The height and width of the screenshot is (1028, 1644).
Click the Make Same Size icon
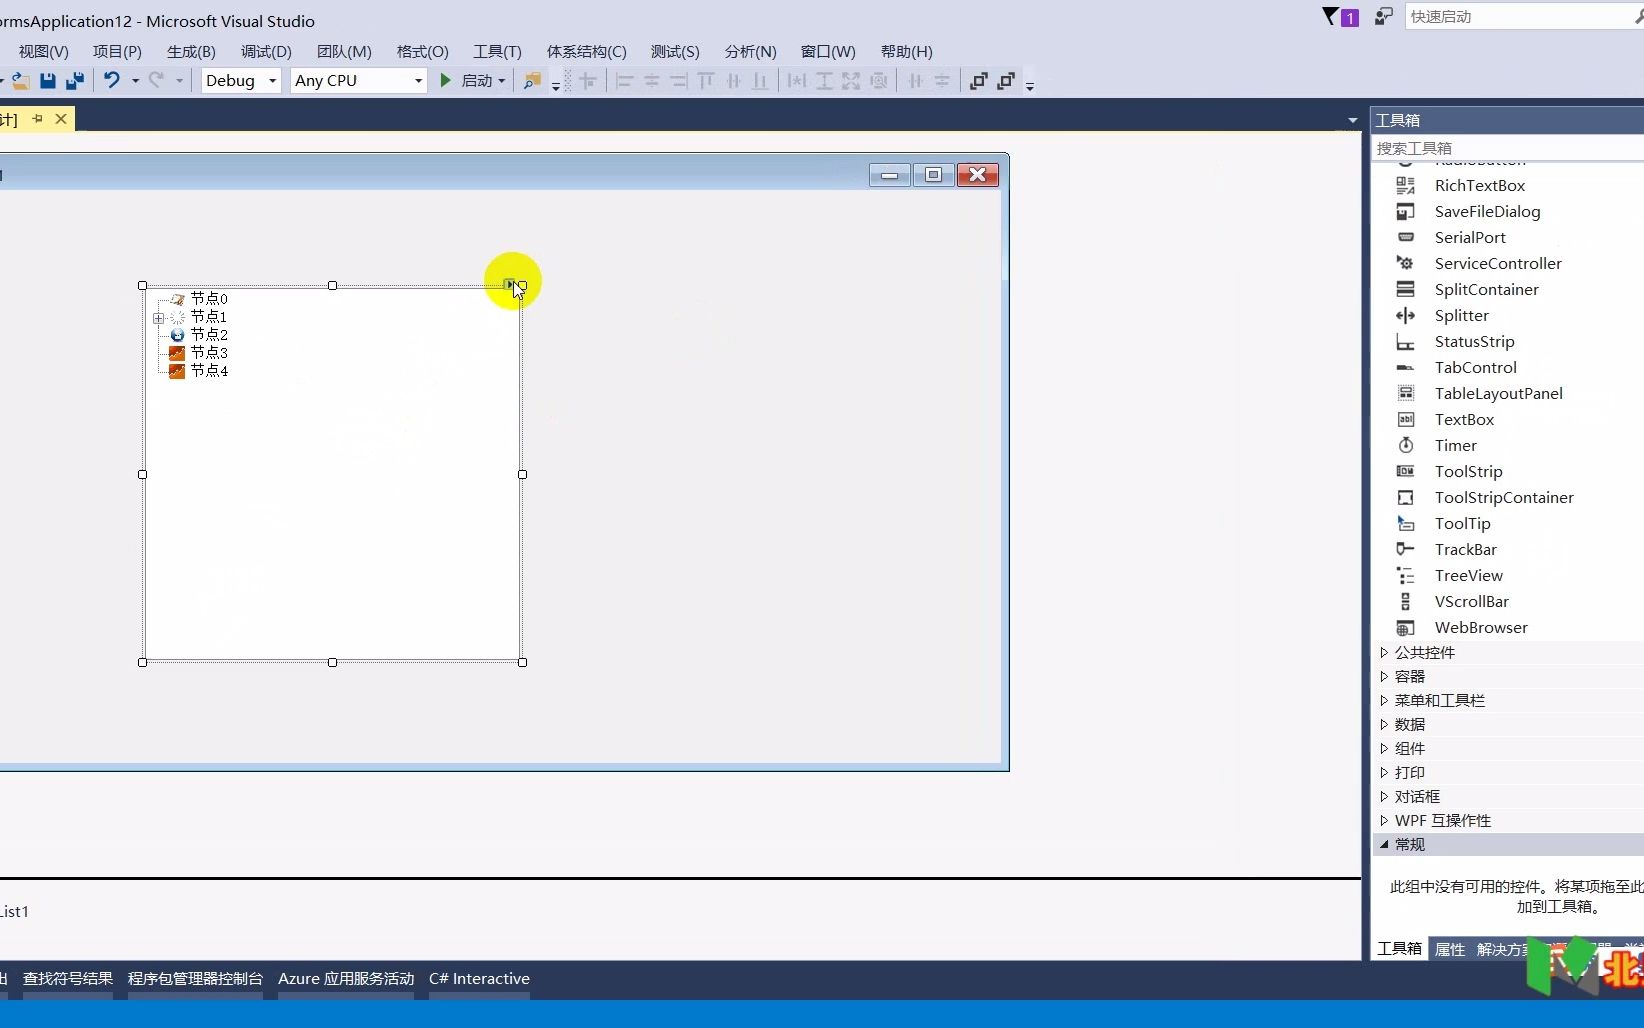coord(851,81)
